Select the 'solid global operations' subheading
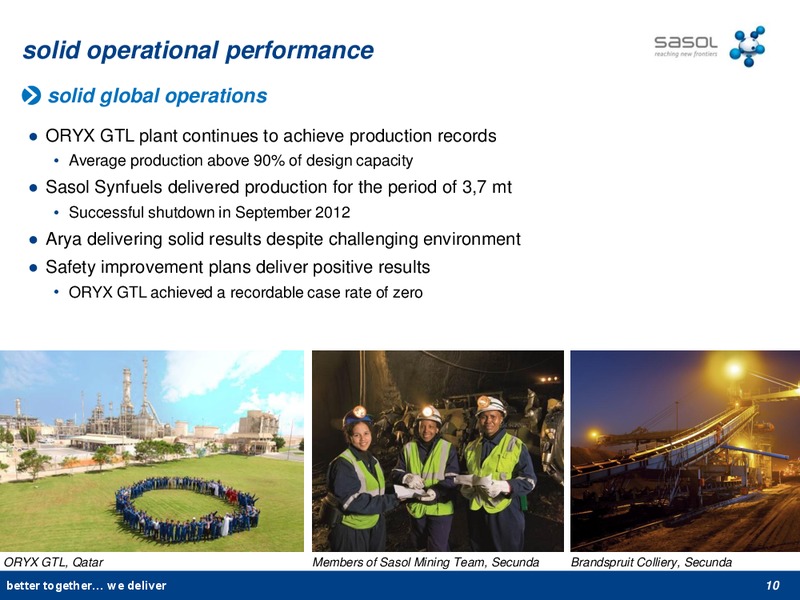 click(157, 96)
